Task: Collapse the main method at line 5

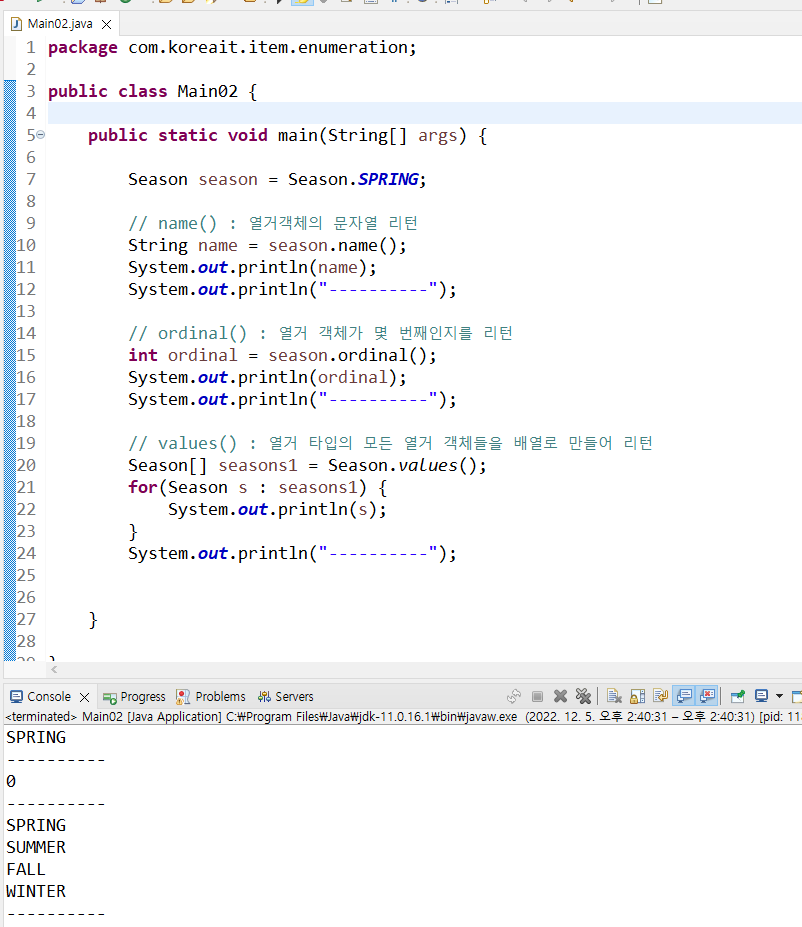Action: point(40,135)
